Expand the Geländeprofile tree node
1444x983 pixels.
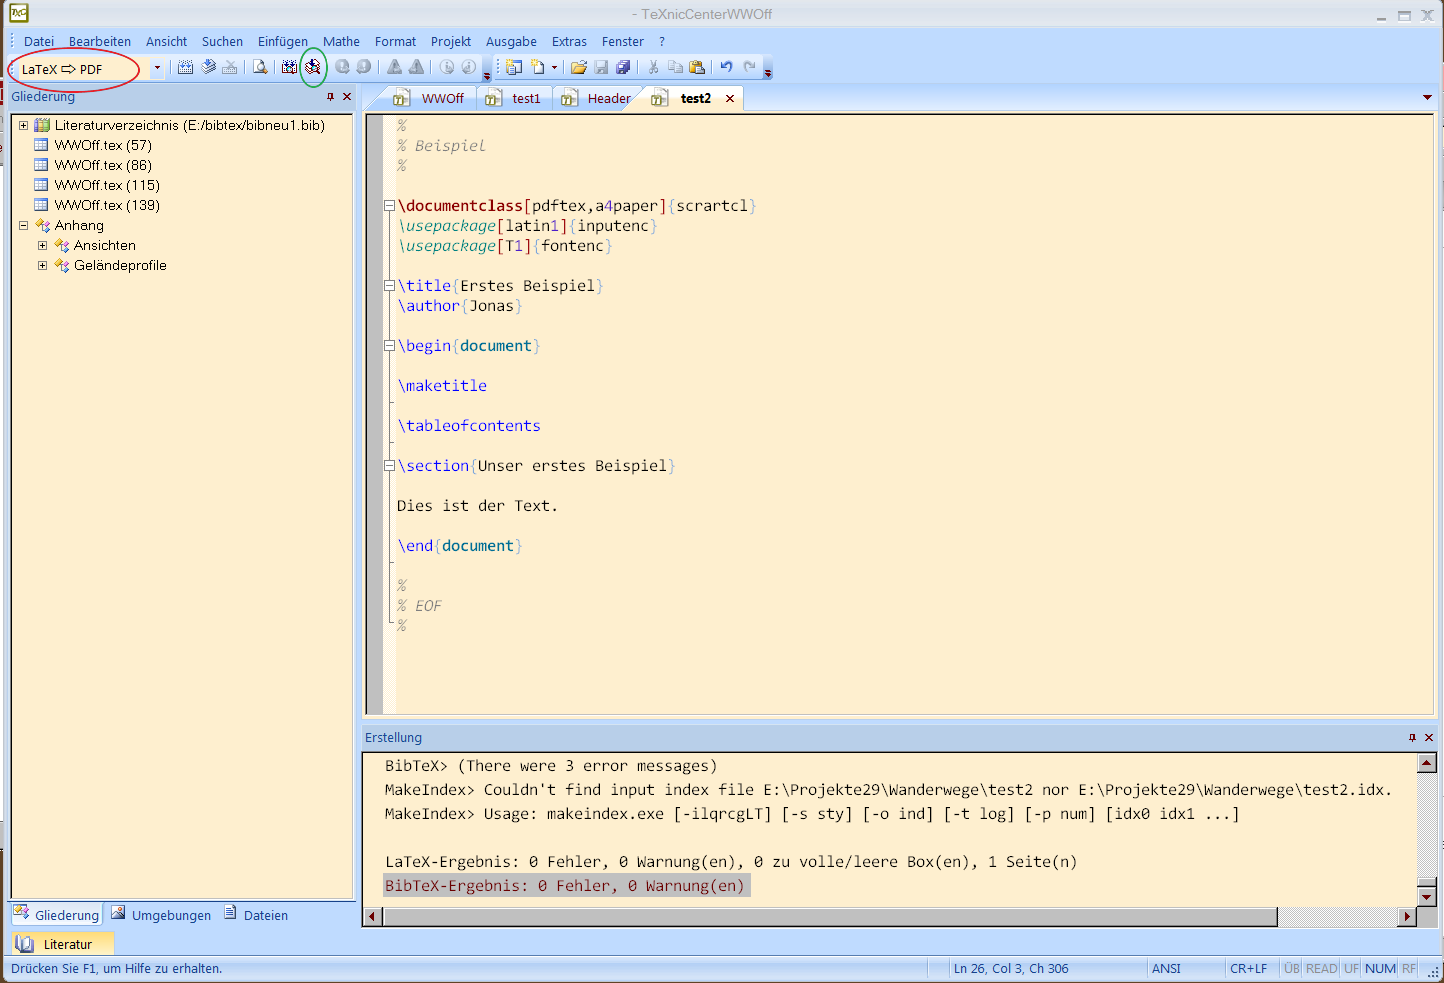click(42, 266)
